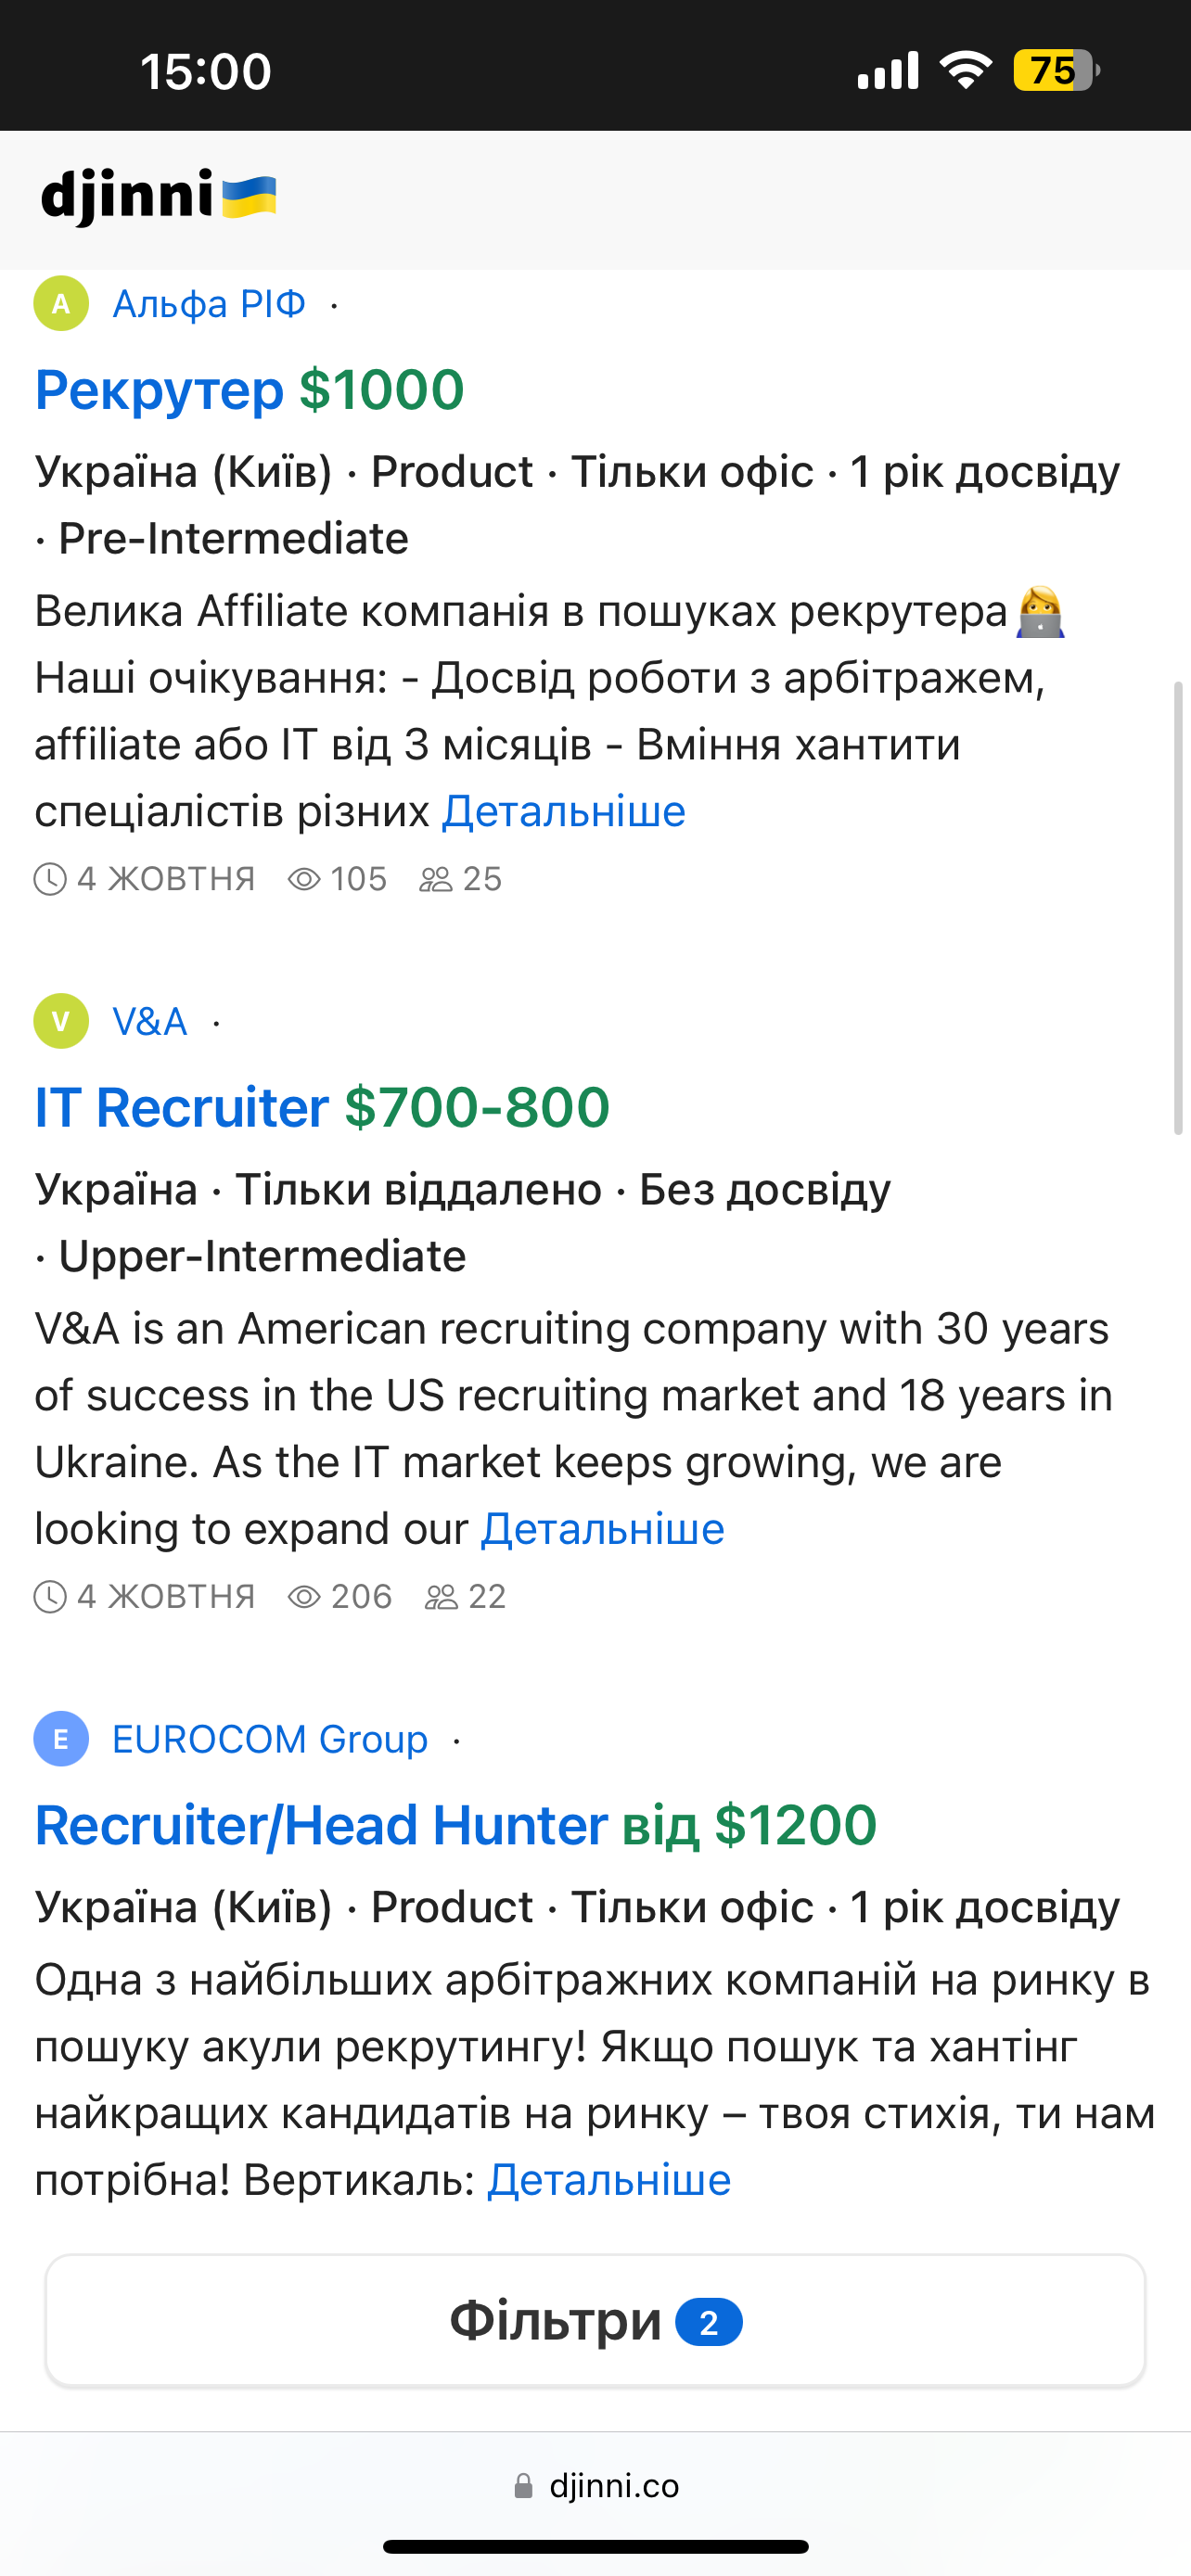Open the EUROCOM Group company link
Viewport: 1191px width, 2576px height.
coord(270,1740)
